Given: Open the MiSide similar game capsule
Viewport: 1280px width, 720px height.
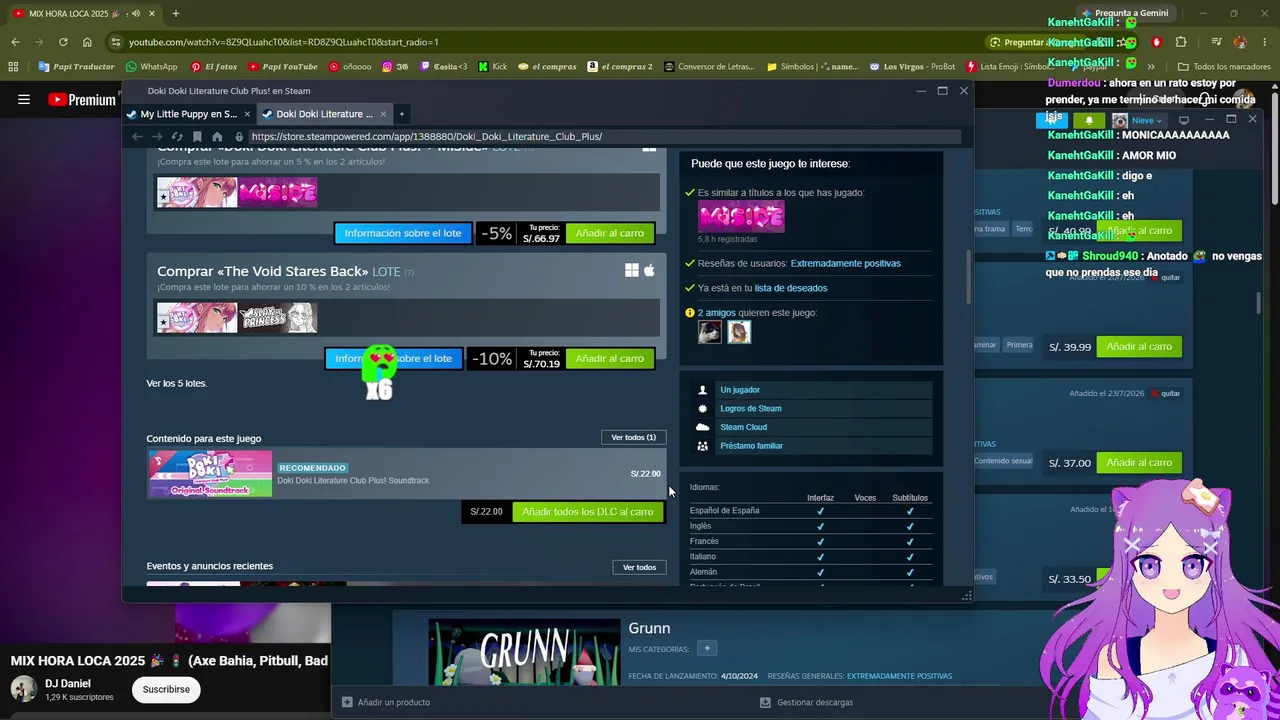Looking at the screenshot, I should [x=741, y=216].
